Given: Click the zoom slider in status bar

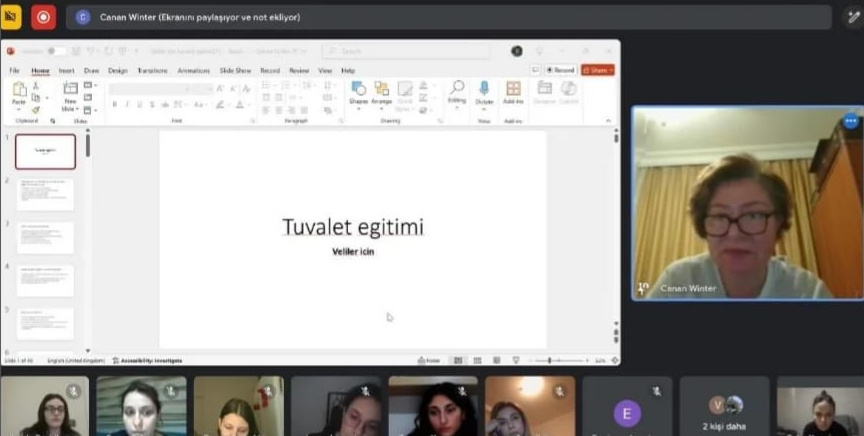Looking at the screenshot, I should (x=550, y=360).
